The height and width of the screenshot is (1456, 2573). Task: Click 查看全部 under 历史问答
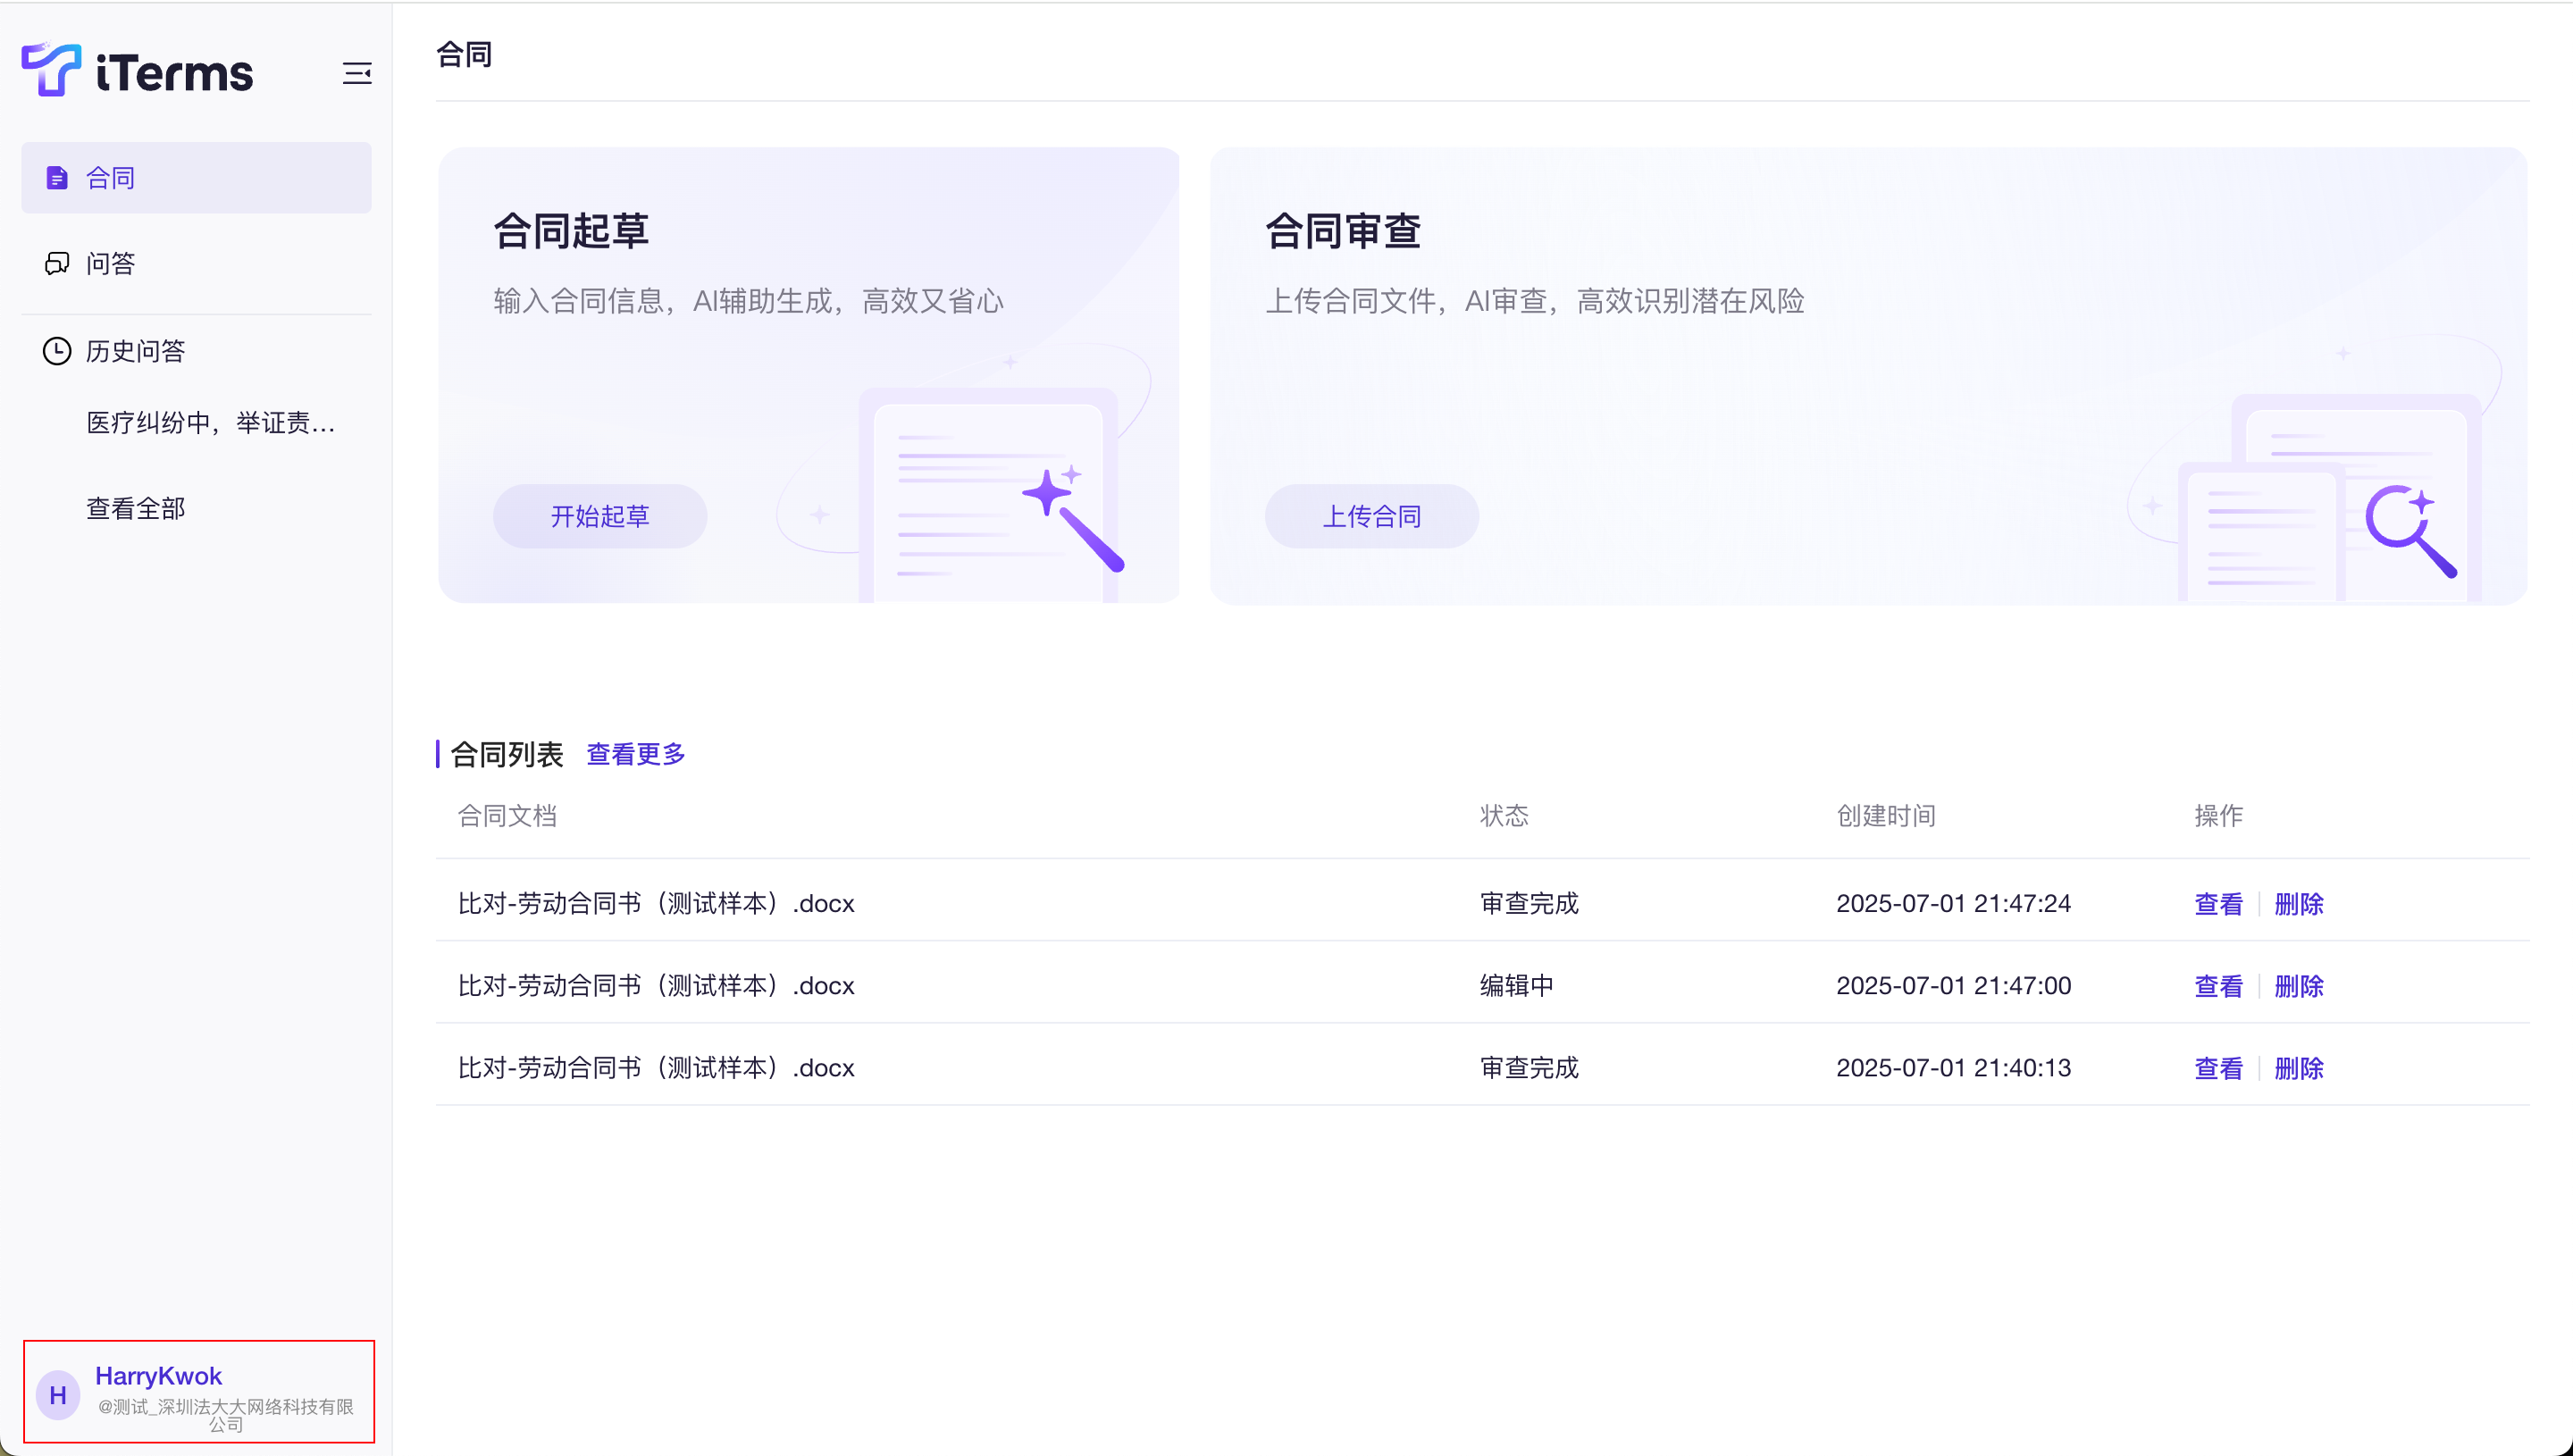pos(136,509)
